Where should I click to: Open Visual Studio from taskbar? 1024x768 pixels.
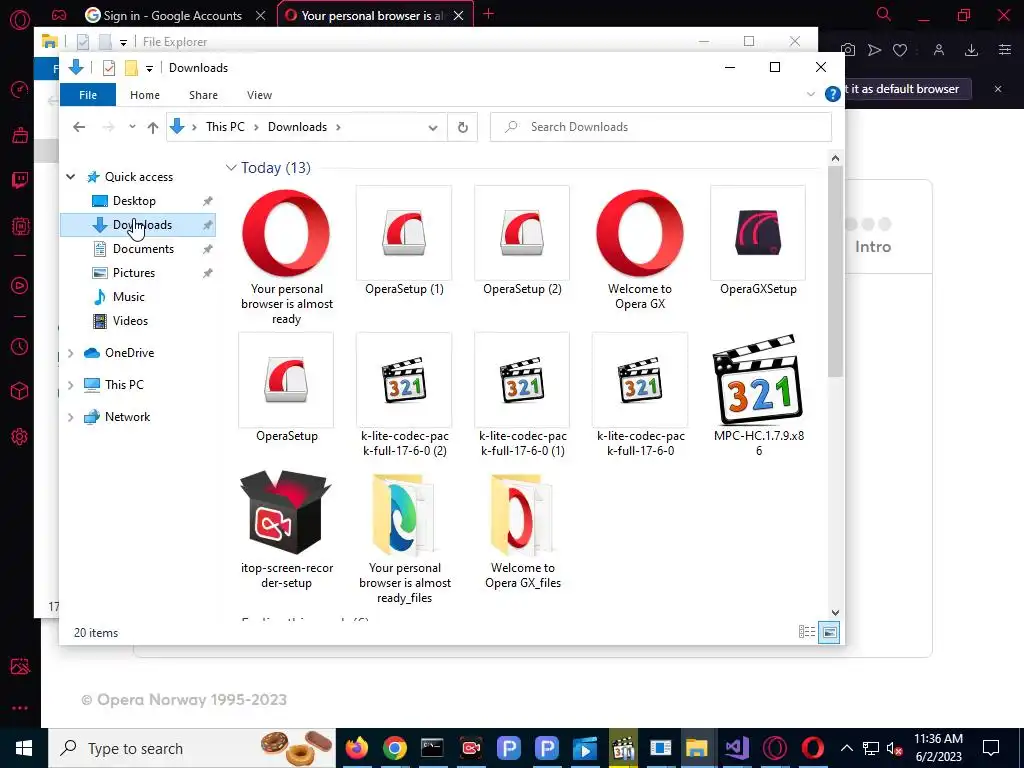pos(737,748)
